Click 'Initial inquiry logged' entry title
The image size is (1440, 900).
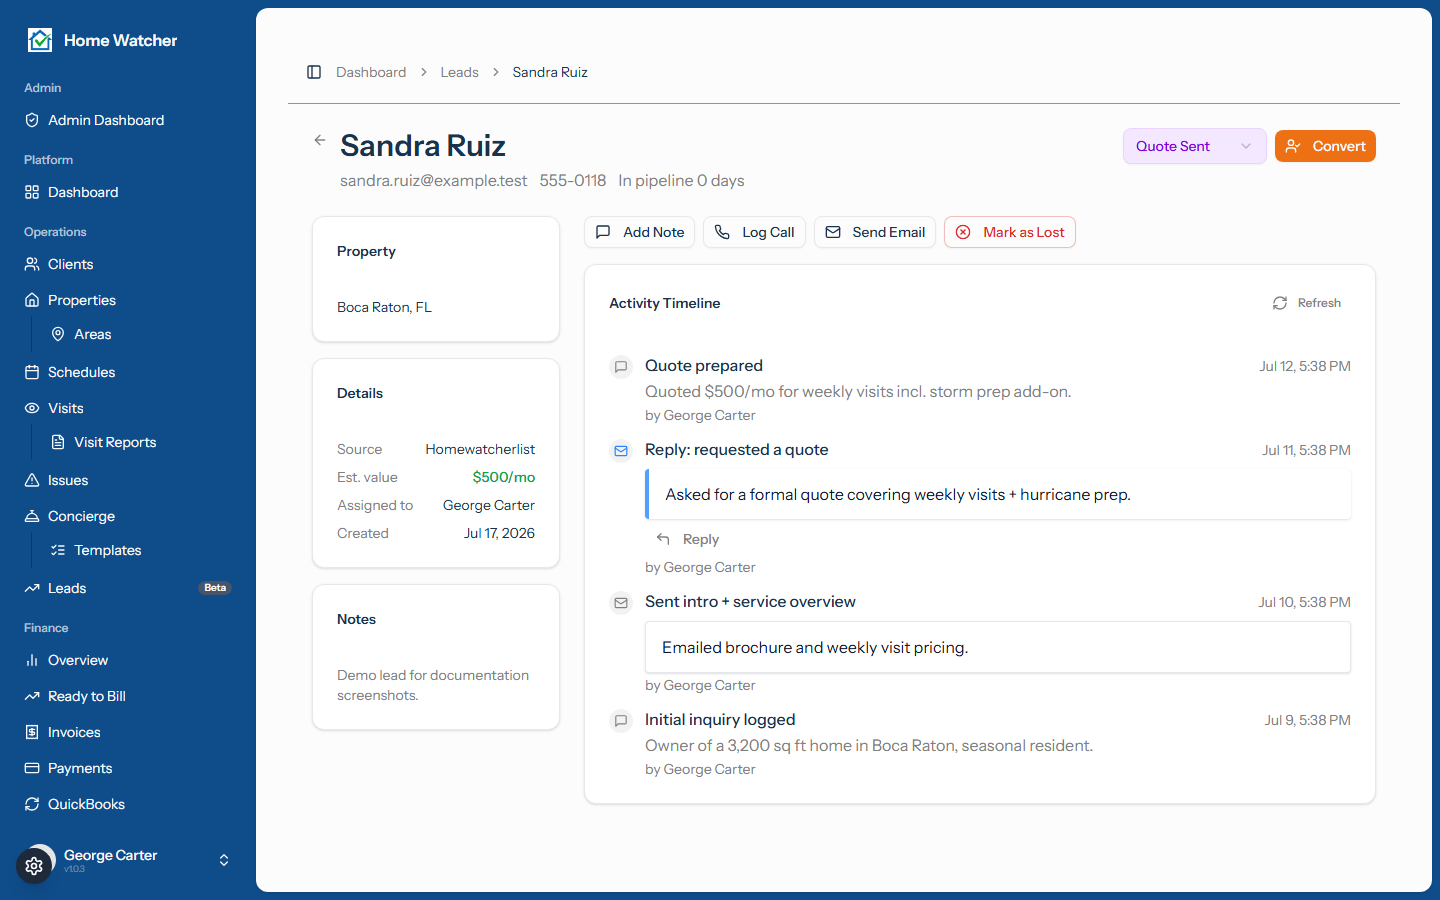pyautogui.click(x=720, y=720)
